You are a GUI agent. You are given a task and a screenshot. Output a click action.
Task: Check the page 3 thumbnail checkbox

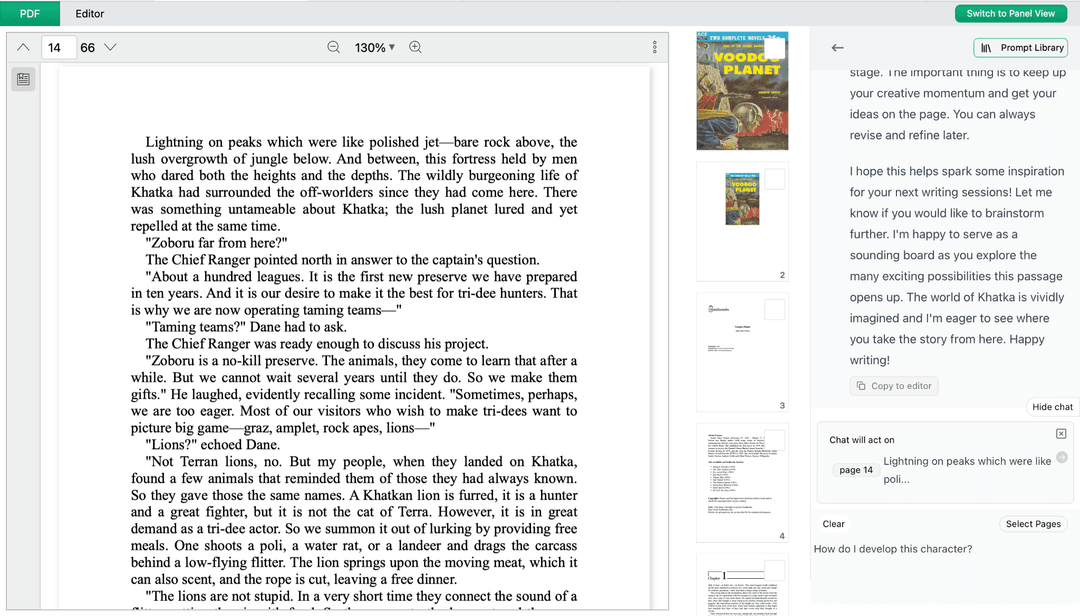tap(775, 309)
